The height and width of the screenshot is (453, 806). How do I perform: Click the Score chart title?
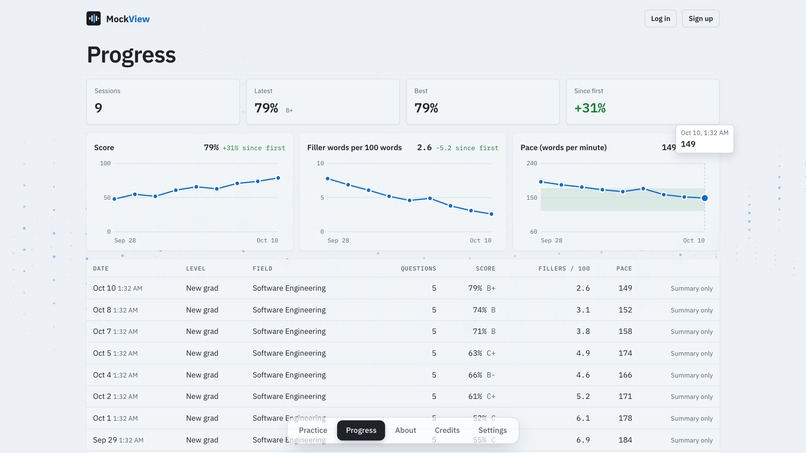(x=104, y=148)
